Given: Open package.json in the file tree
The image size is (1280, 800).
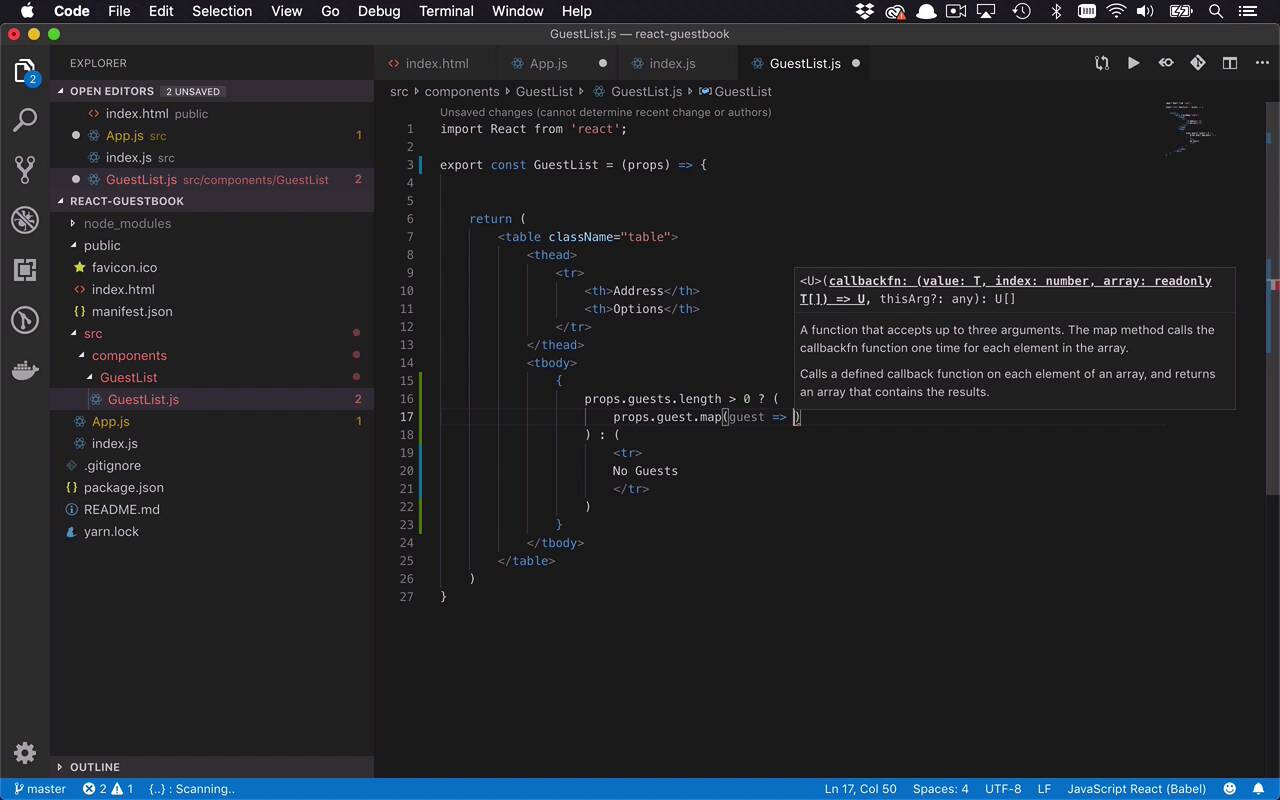Looking at the screenshot, I should pyautogui.click(x=123, y=487).
